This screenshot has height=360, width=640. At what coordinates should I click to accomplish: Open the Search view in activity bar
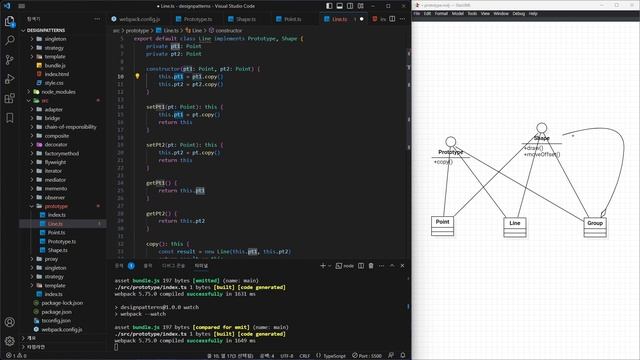pyautogui.click(x=9, y=40)
